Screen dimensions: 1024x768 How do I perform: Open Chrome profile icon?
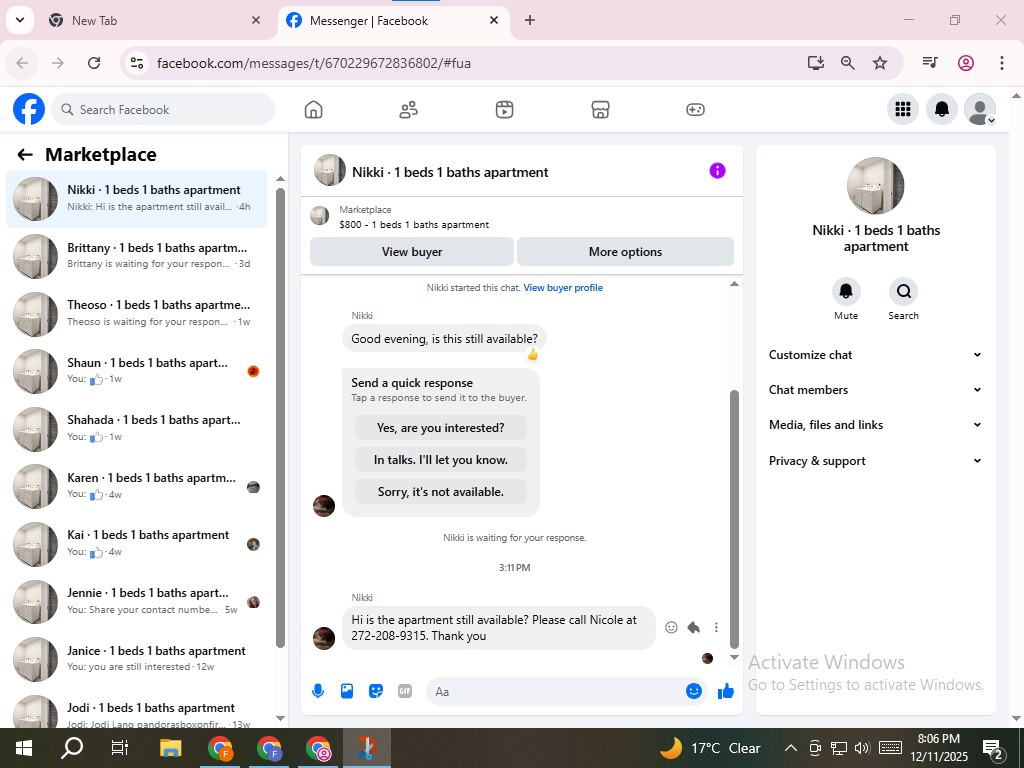966,63
